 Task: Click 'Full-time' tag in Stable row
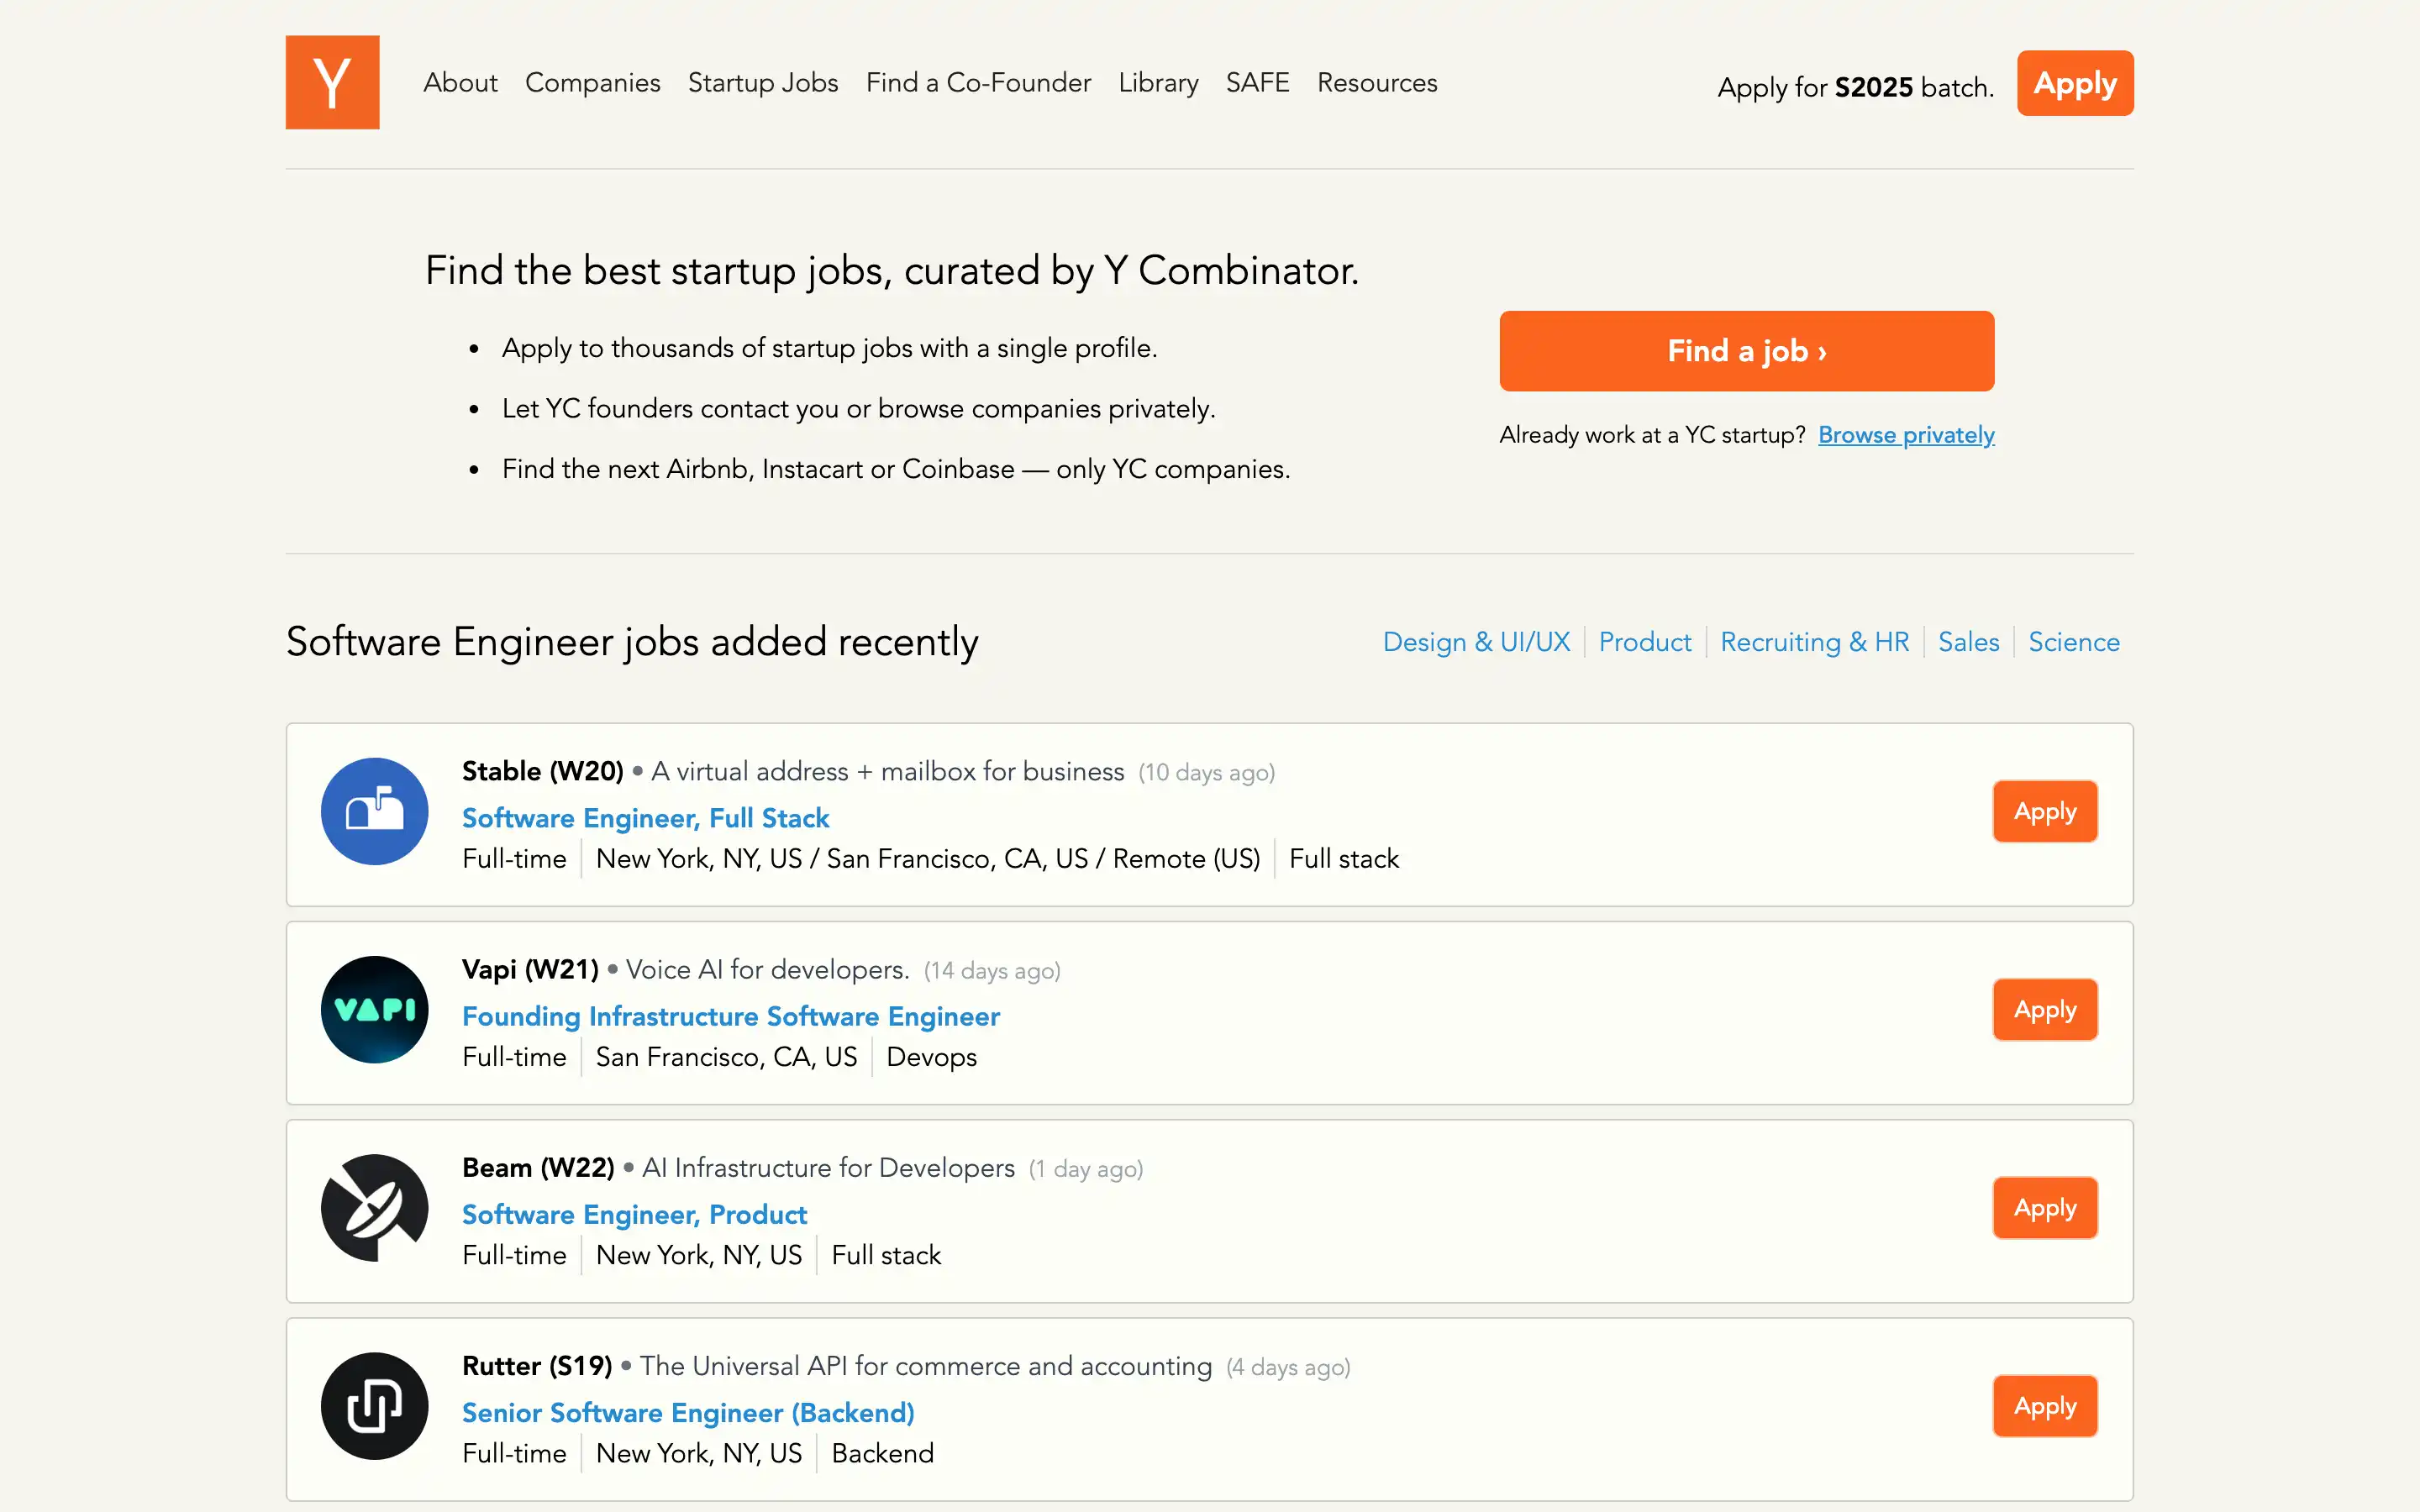tap(514, 859)
